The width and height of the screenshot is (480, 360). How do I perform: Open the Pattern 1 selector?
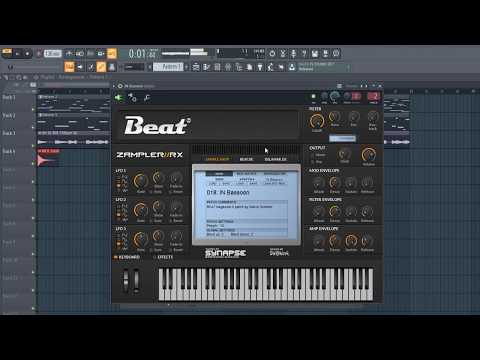(168, 67)
